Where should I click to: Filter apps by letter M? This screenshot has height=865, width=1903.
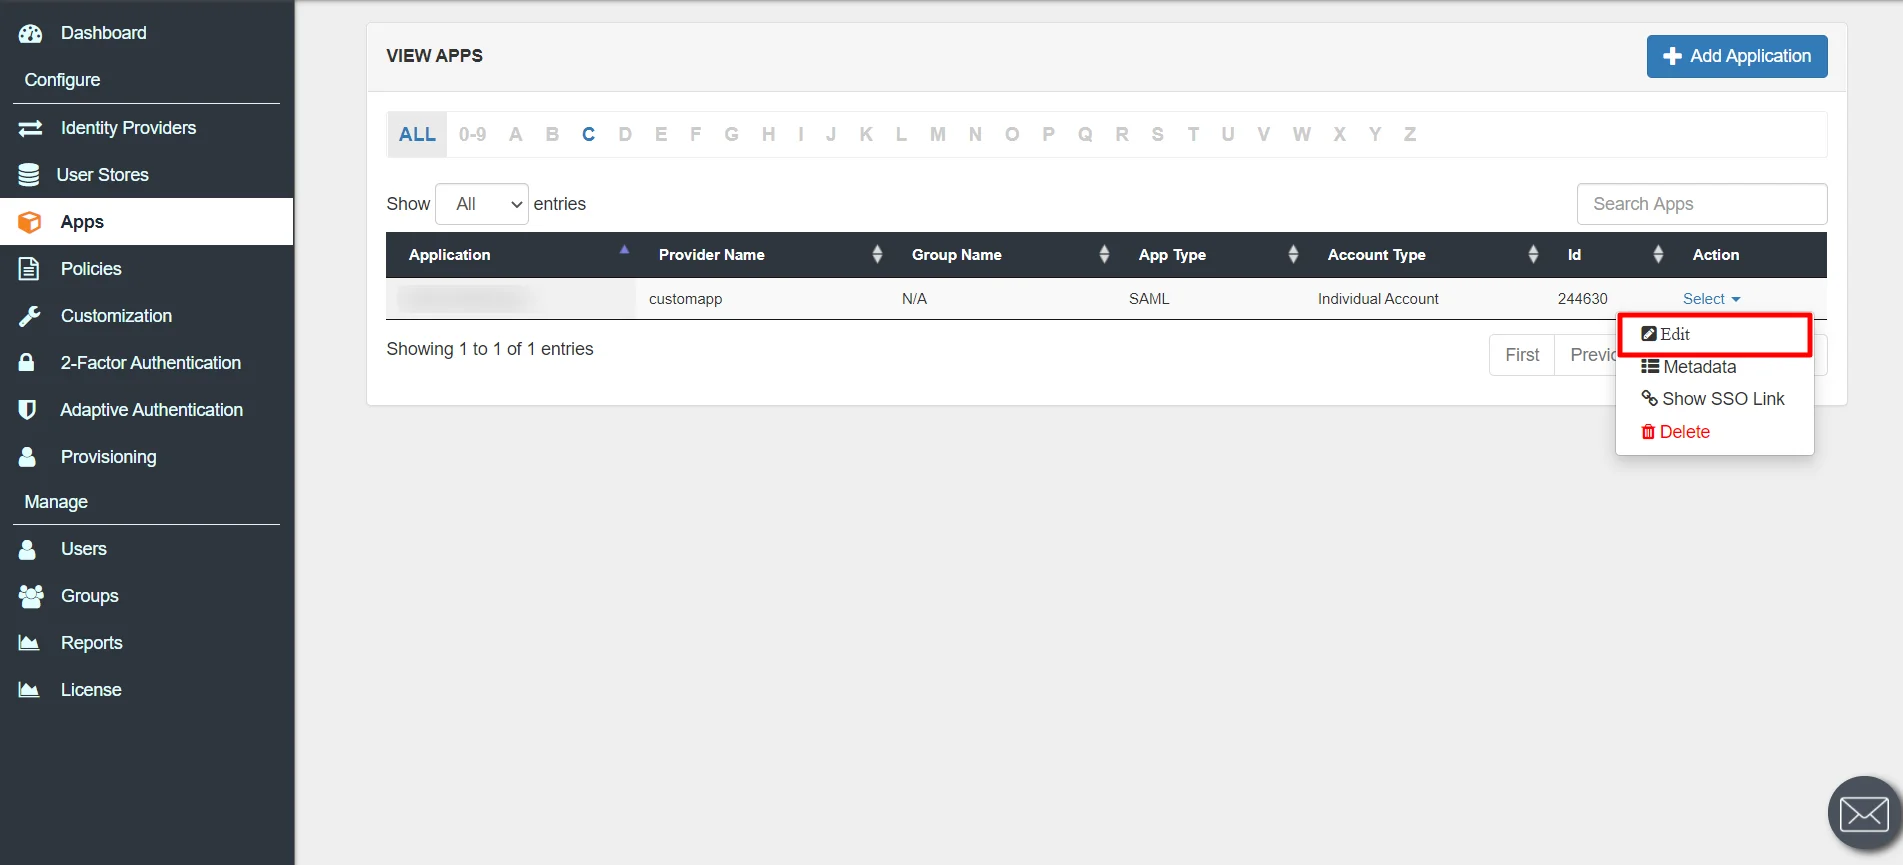point(938,134)
